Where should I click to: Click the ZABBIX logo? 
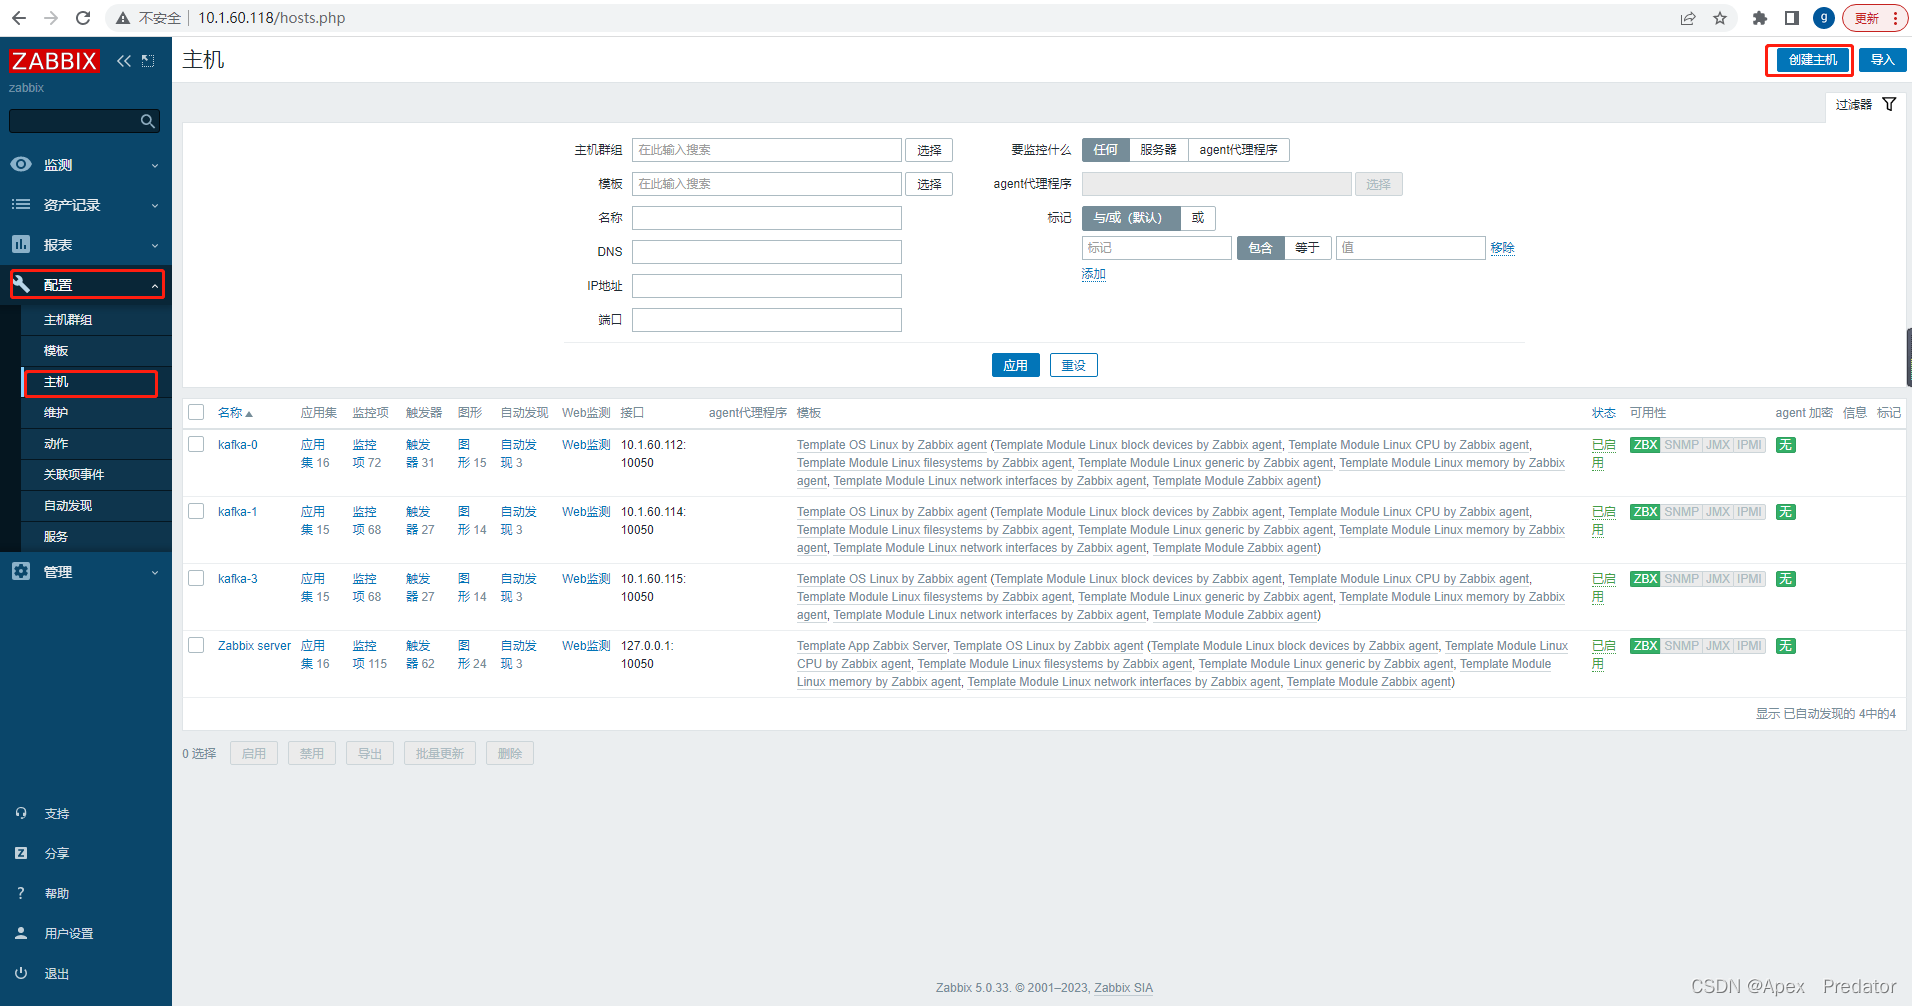pos(54,61)
